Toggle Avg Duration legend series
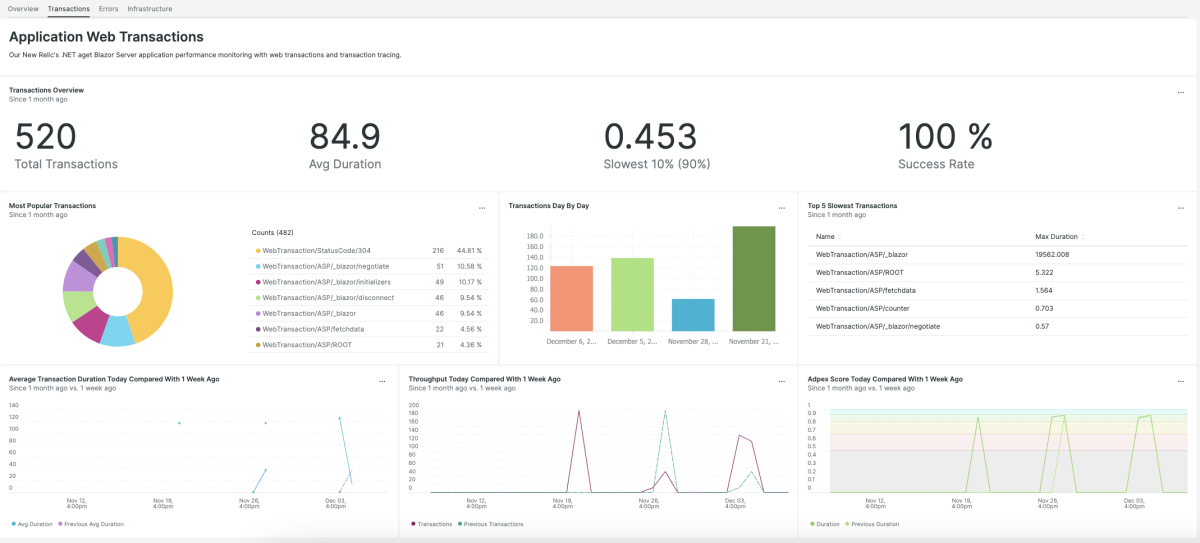The height and width of the screenshot is (543, 1200). [32, 524]
